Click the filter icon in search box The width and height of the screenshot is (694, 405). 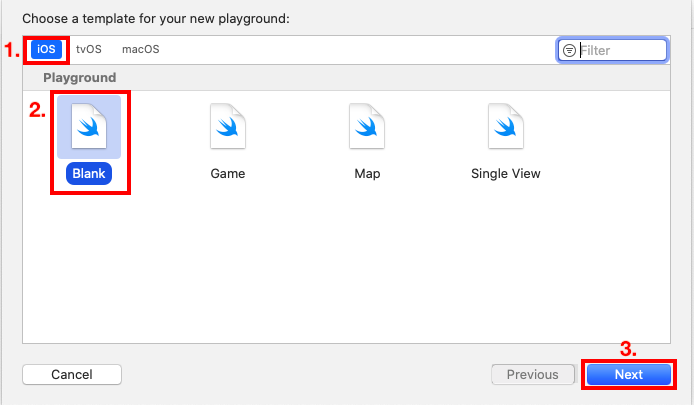(569, 50)
